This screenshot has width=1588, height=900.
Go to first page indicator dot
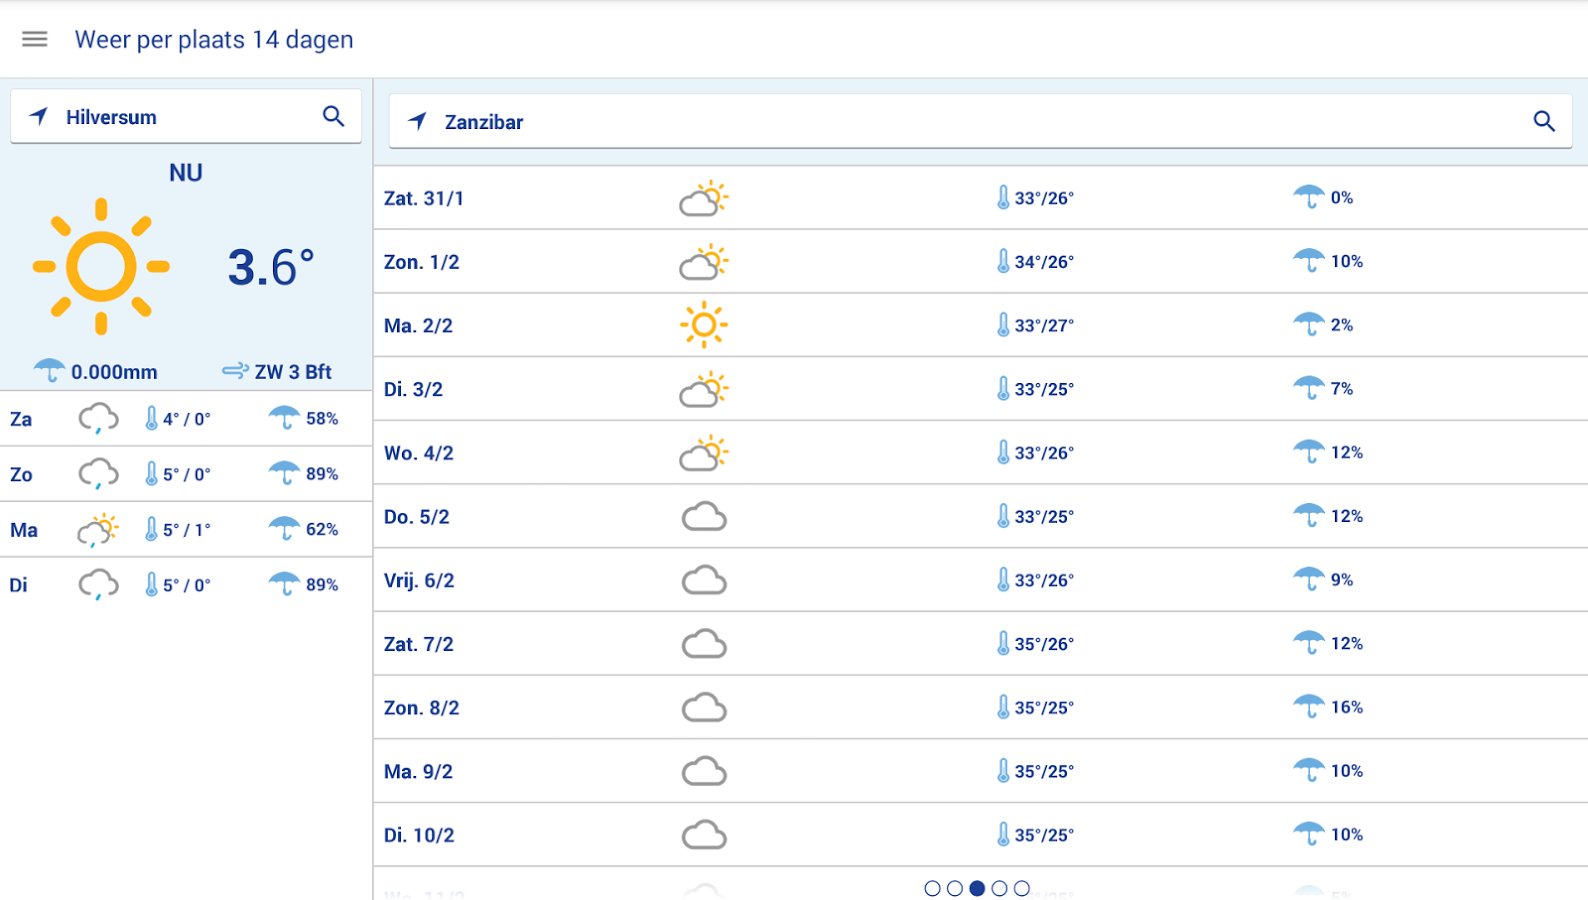click(932, 888)
